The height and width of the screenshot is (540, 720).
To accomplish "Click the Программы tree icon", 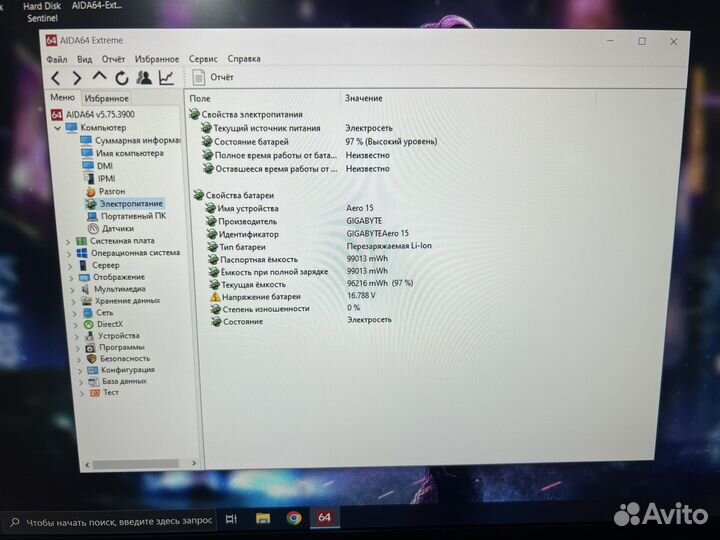I will (91, 348).
